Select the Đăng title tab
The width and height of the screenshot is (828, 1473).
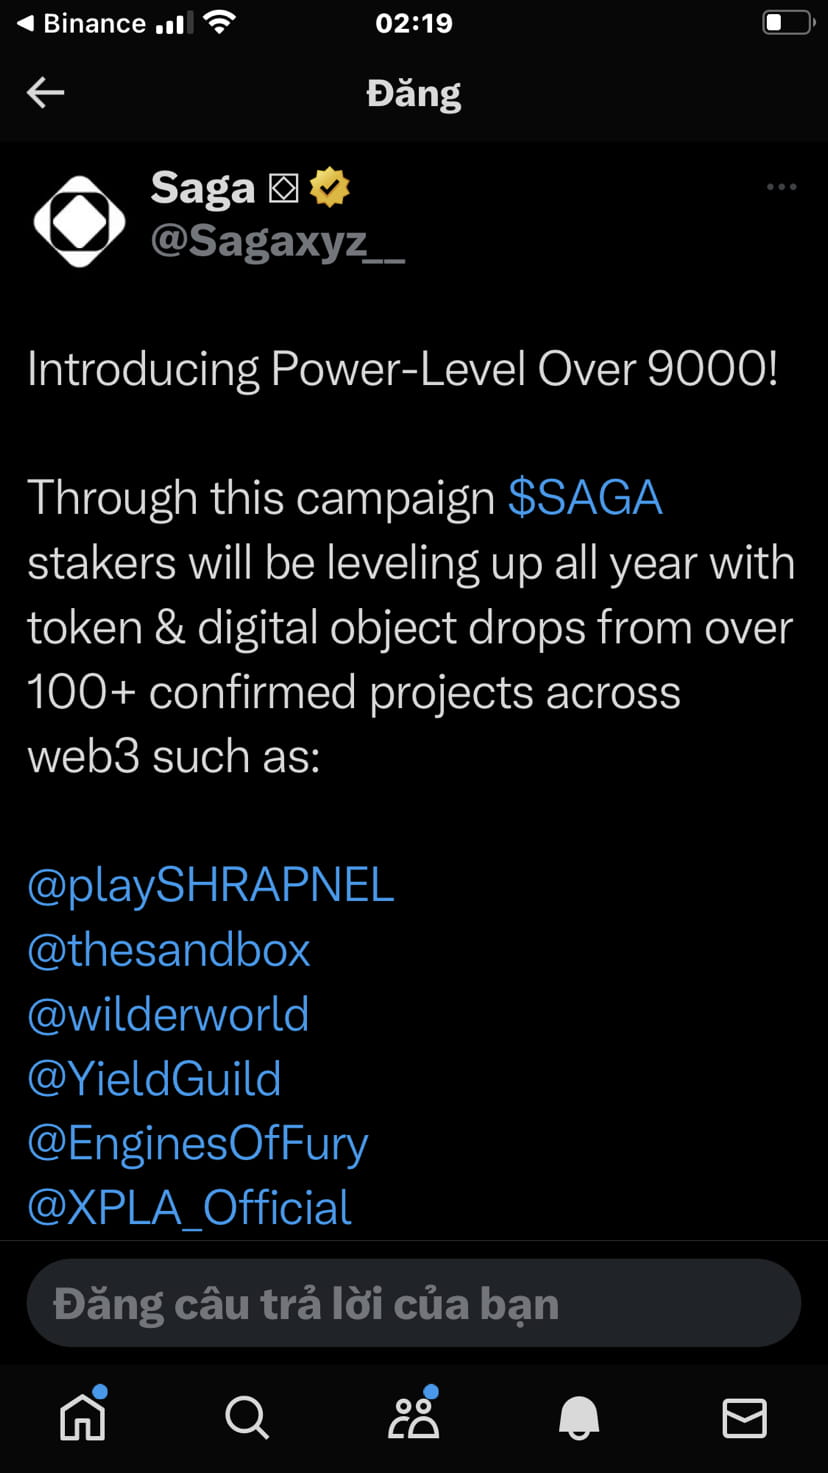tap(413, 92)
